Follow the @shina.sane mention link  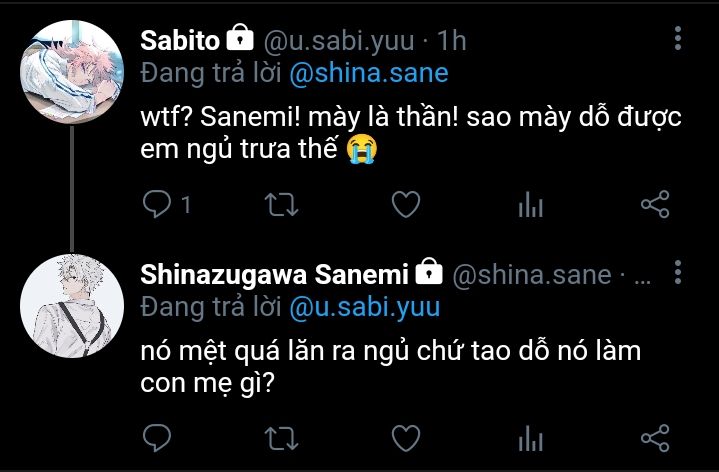point(369,73)
